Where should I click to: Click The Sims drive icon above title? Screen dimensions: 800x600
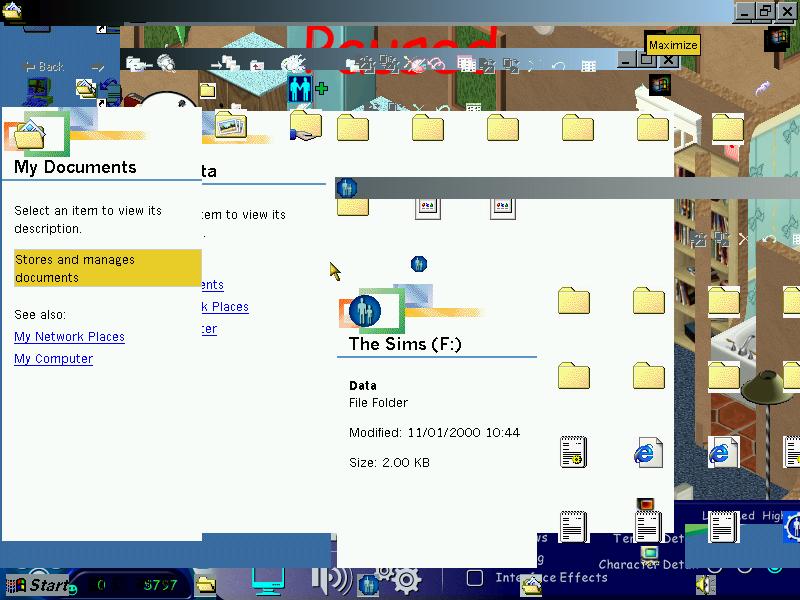[x=371, y=310]
